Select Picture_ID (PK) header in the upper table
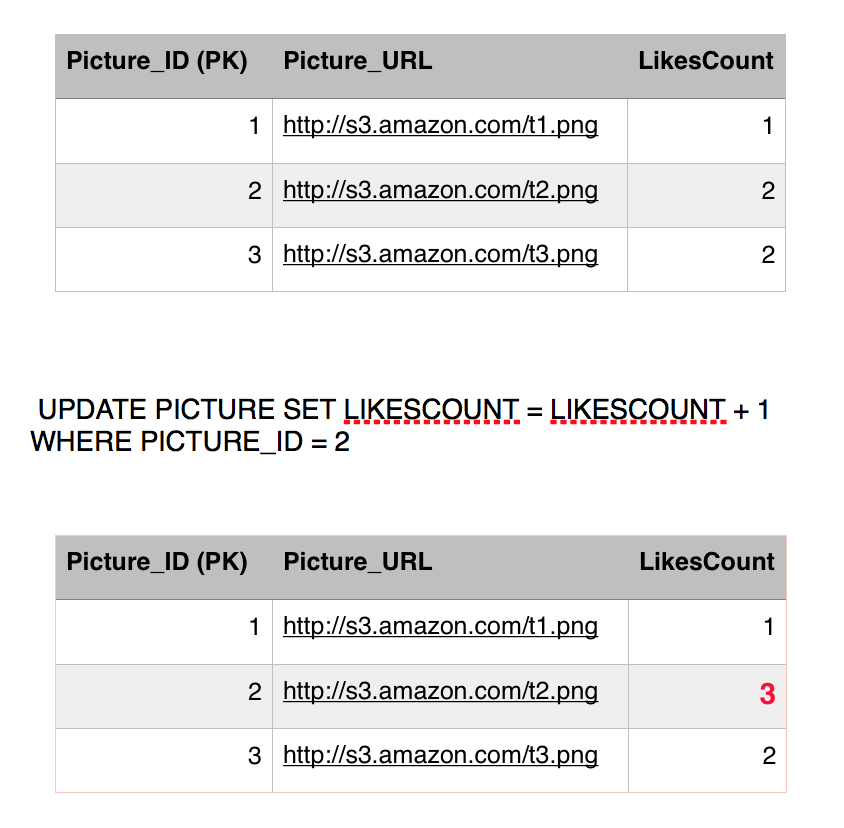Viewport: 844px width, 828px height. click(156, 61)
